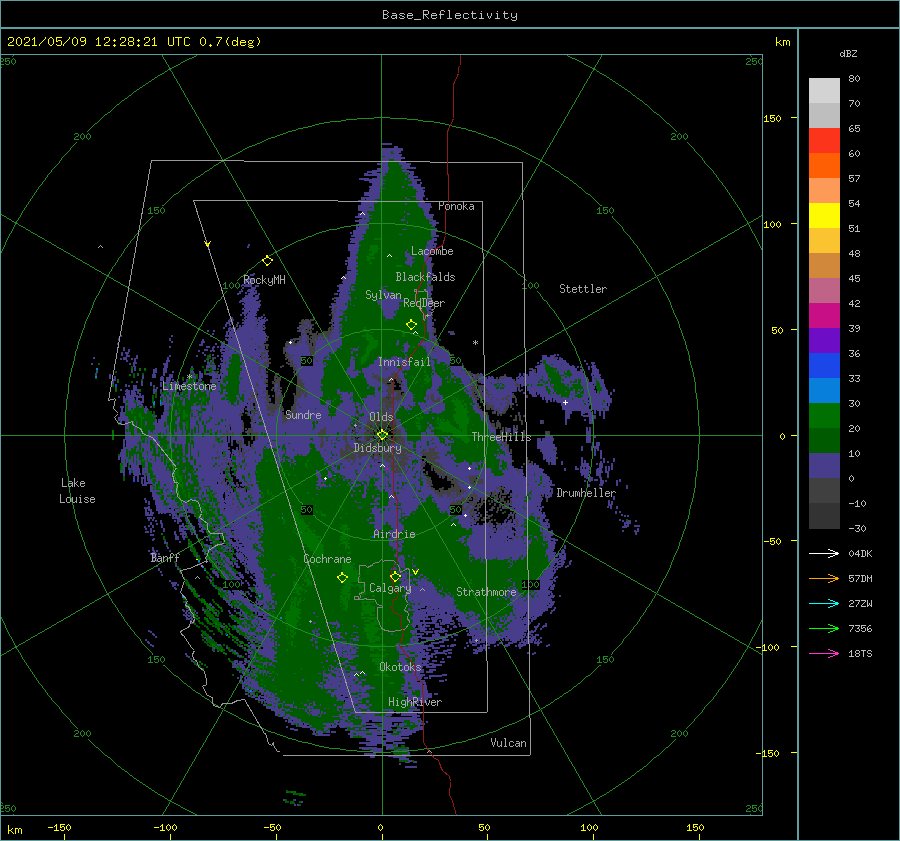
Task: Click the Drumheller city label
Action: (x=586, y=493)
